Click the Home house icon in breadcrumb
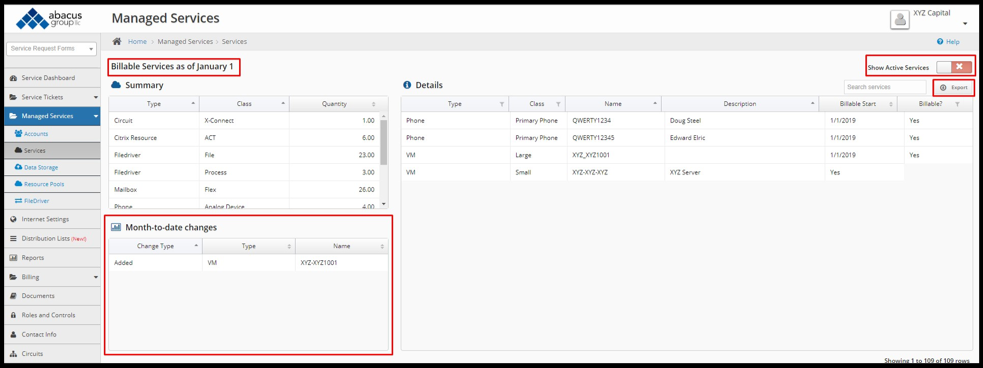 (117, 41)
